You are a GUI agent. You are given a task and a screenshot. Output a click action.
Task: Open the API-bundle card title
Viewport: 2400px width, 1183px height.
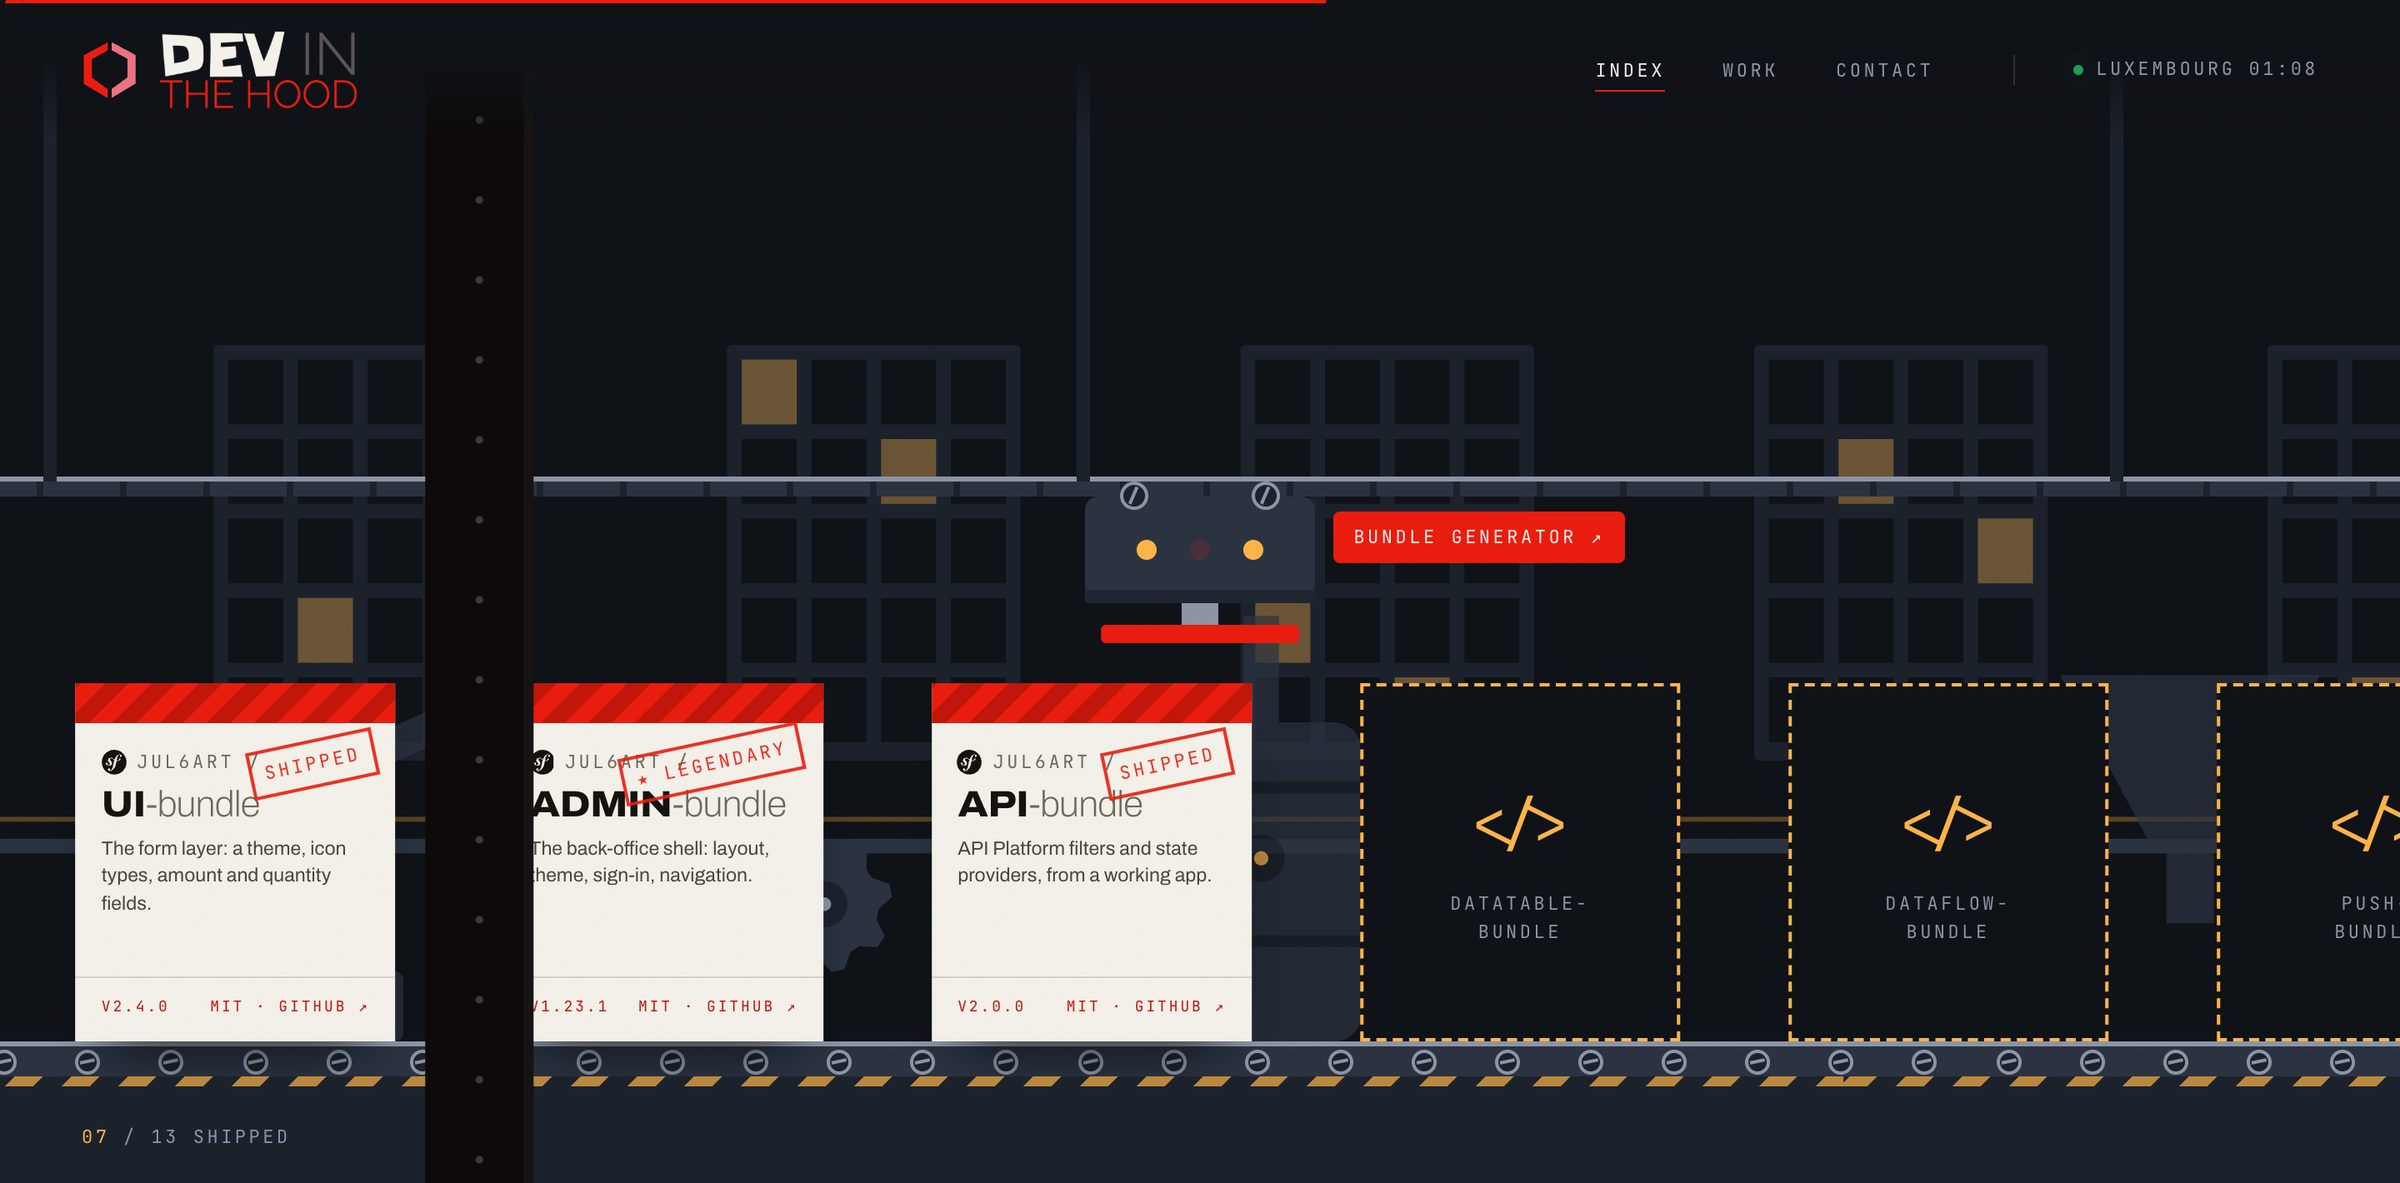[x=1049, y=804]
